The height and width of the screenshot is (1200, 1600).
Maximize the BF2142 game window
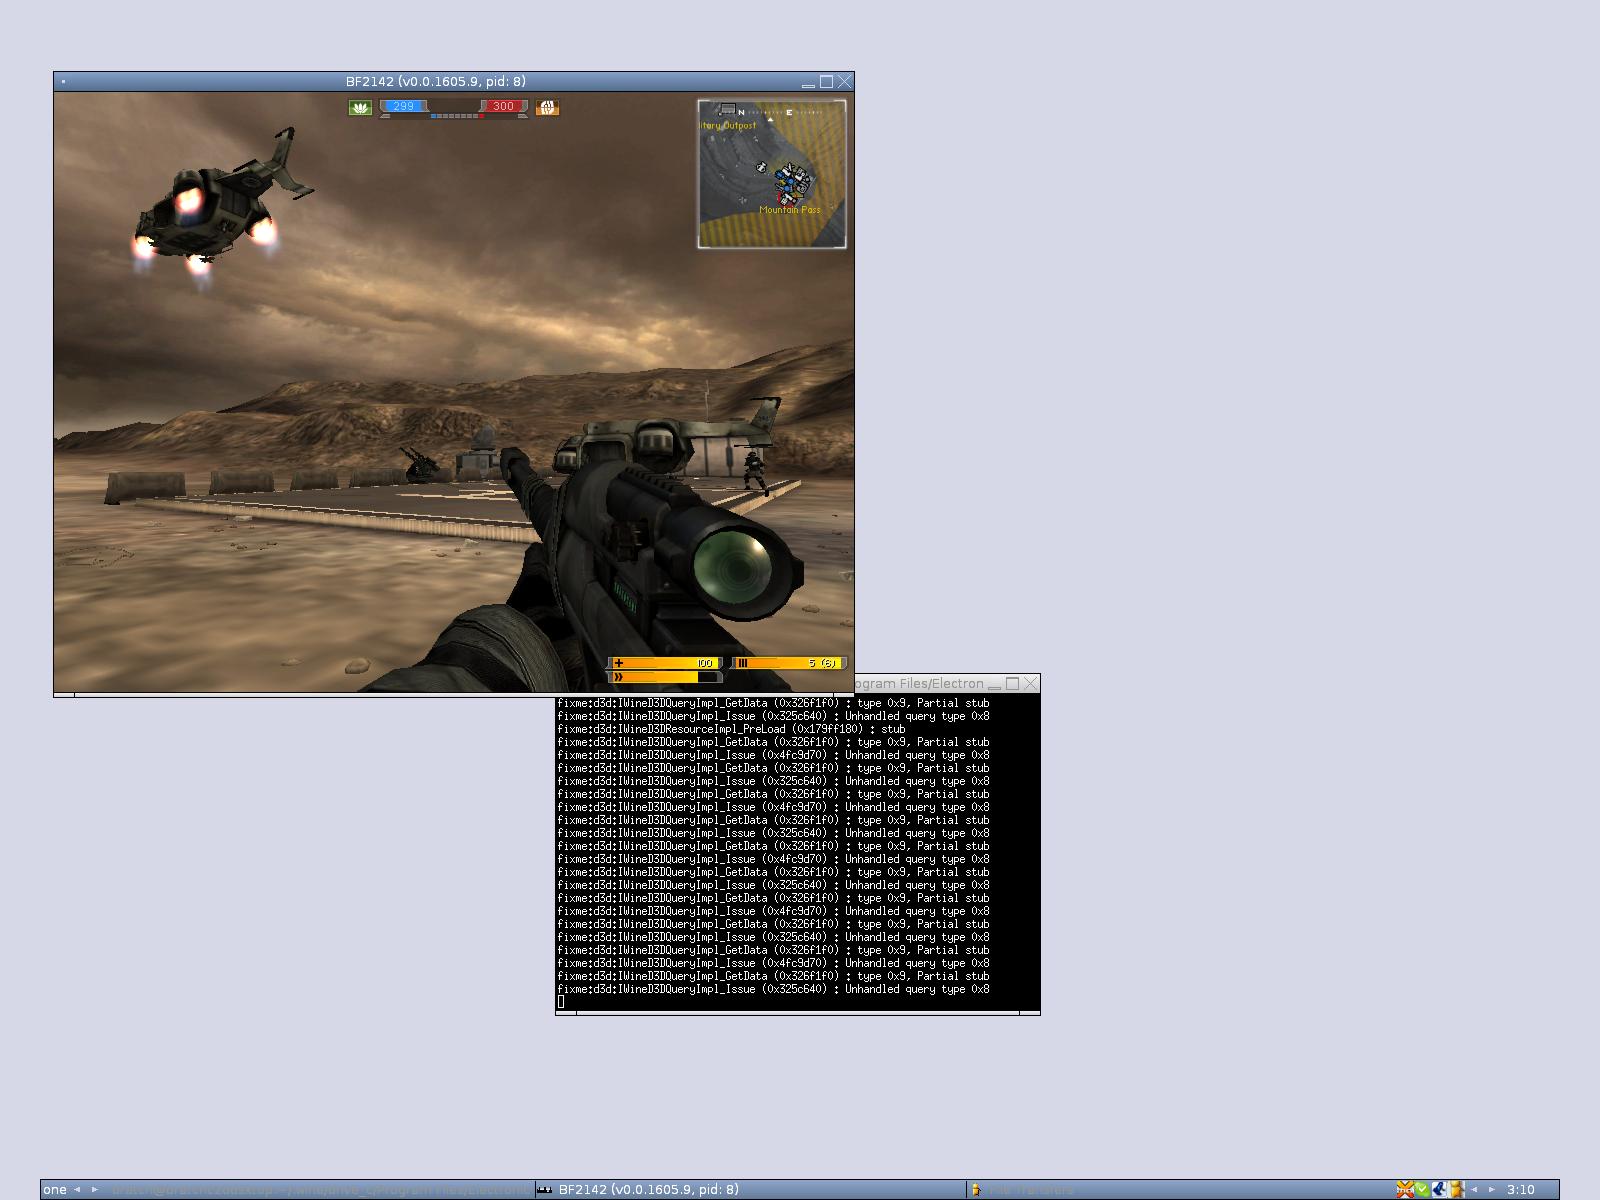coord(826,82)
